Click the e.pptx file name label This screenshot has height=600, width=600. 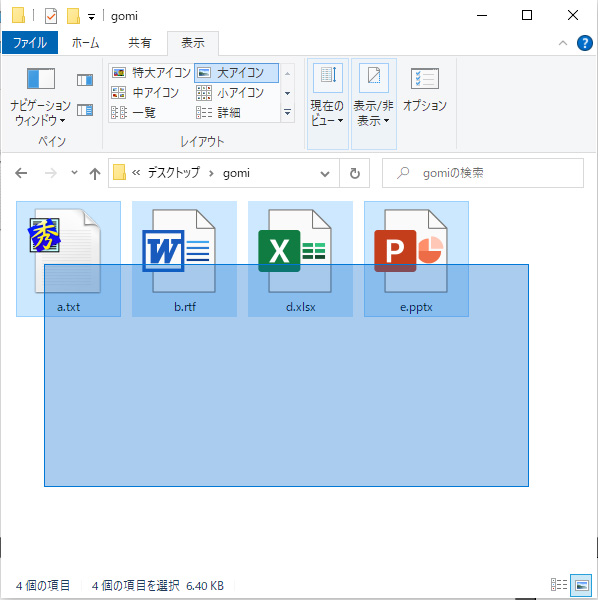coord(416,307)
